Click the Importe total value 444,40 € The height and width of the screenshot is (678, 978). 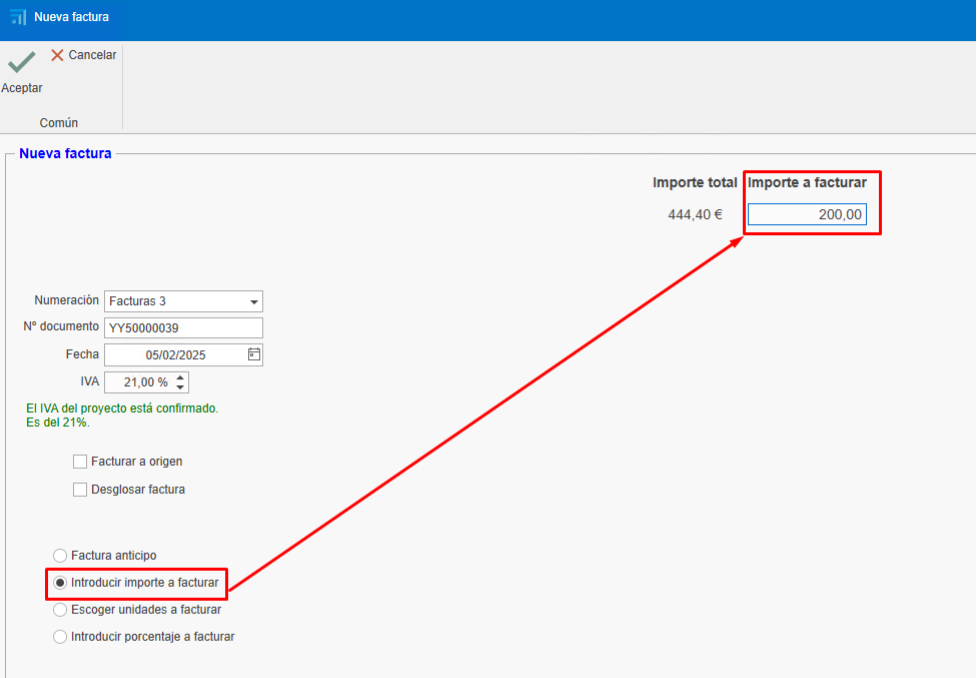click(x=694, y=214)
